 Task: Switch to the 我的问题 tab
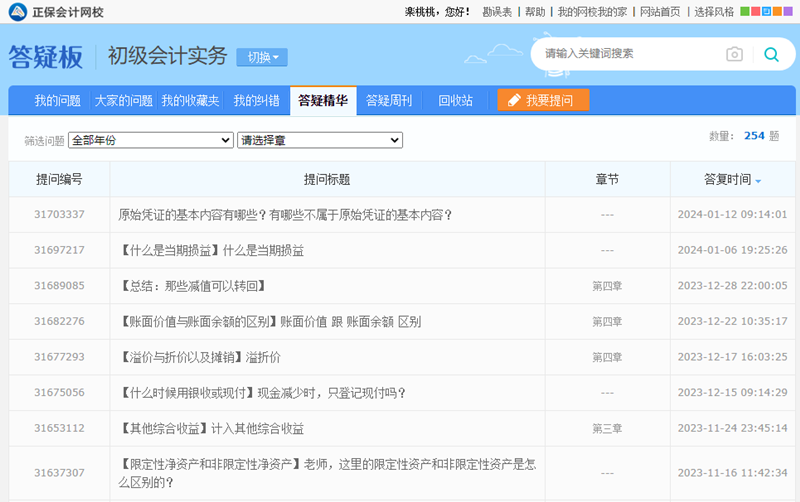tap(57, 100)
